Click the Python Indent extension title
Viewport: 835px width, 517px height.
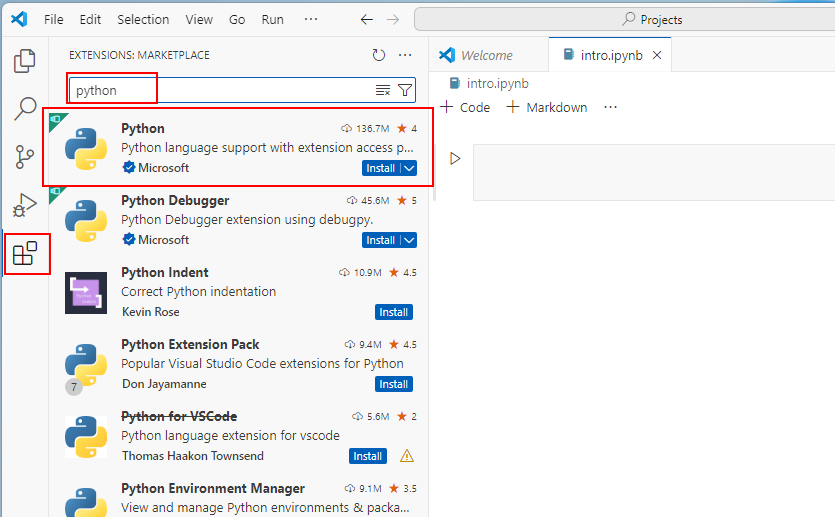165,273
